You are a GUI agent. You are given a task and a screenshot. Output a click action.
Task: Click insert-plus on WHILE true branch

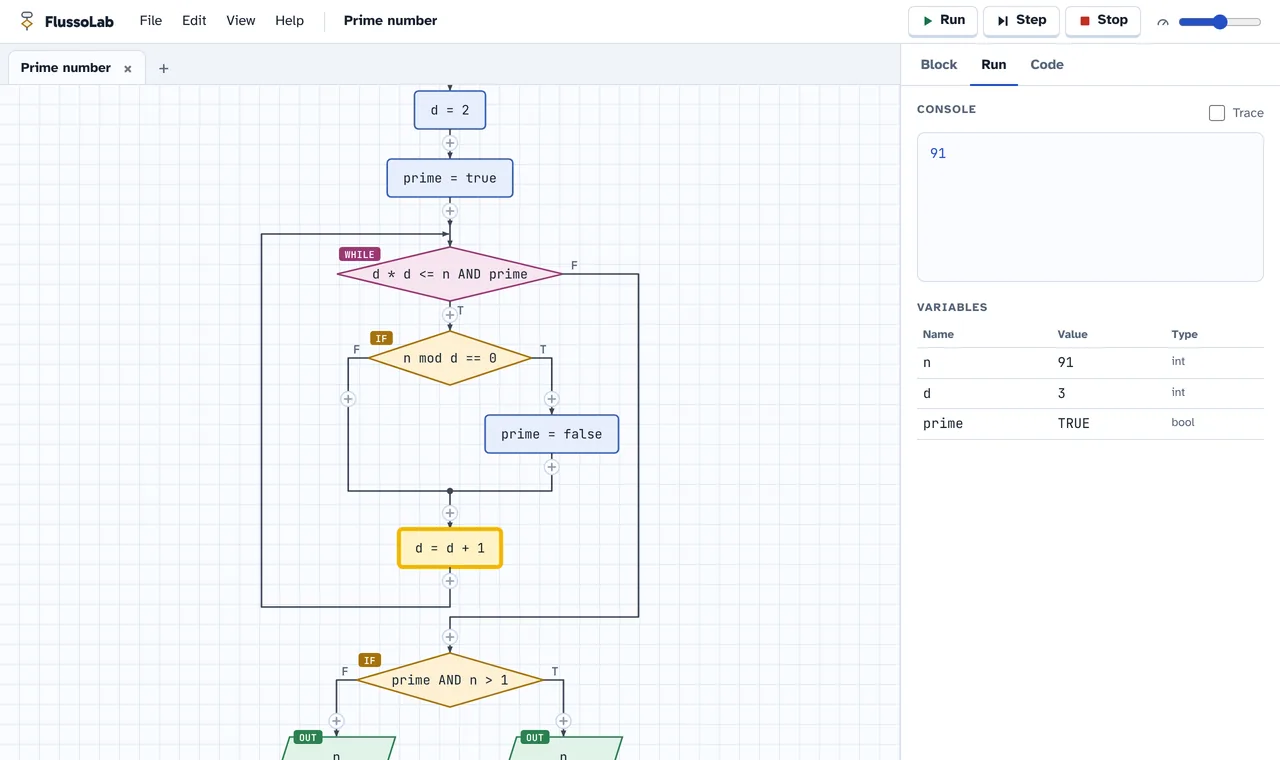(x=450, y=315)
